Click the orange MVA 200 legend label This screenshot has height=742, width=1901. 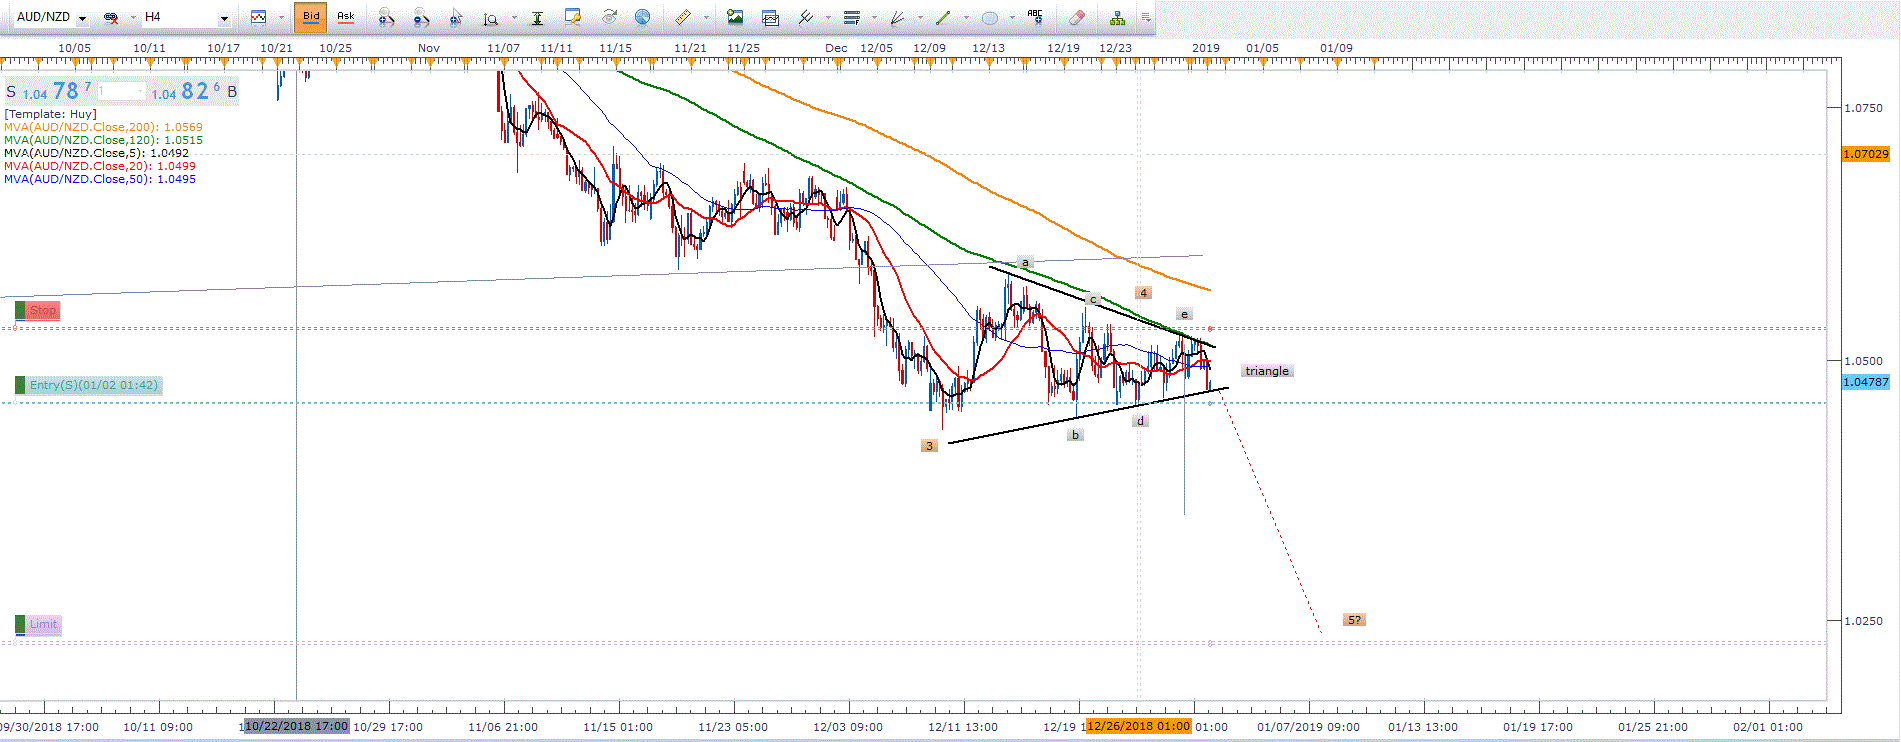103,127
